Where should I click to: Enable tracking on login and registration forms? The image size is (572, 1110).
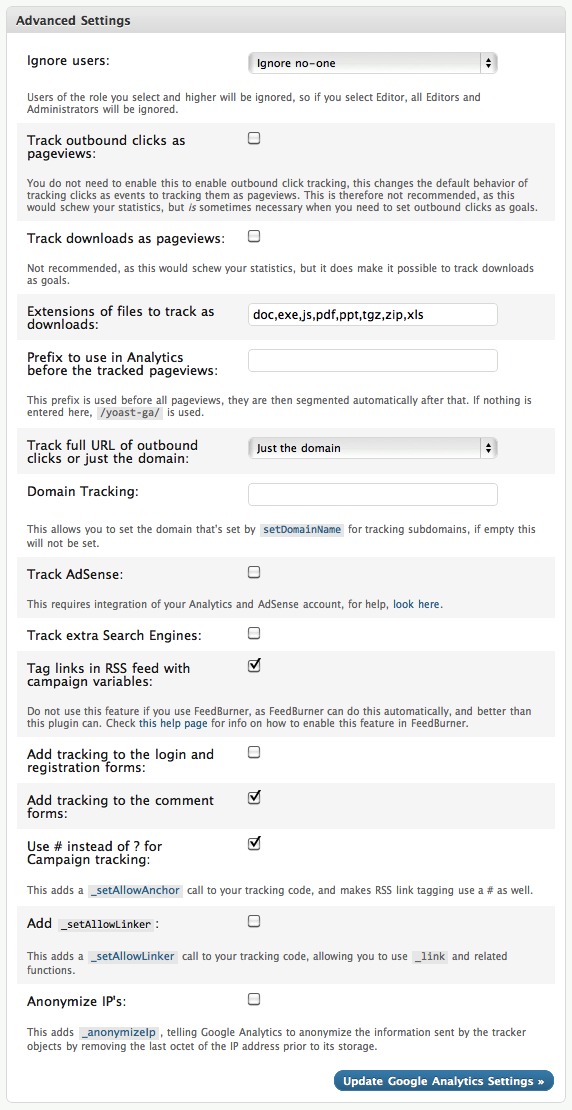[254, 752]
